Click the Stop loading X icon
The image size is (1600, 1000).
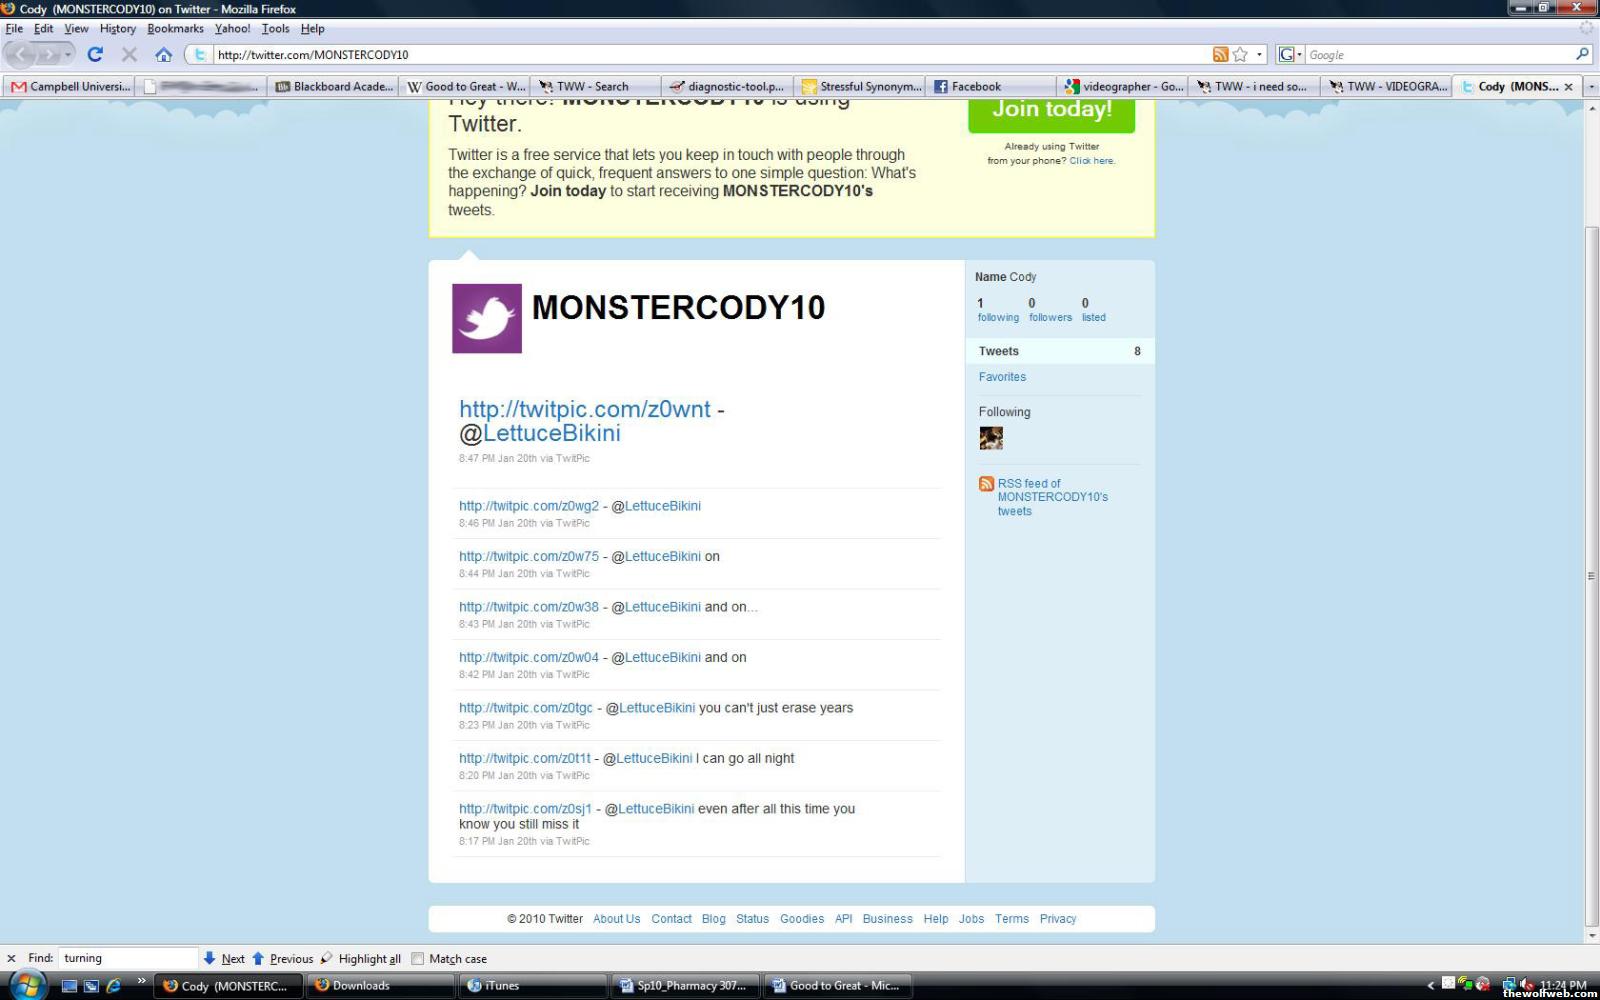(129, 55)
